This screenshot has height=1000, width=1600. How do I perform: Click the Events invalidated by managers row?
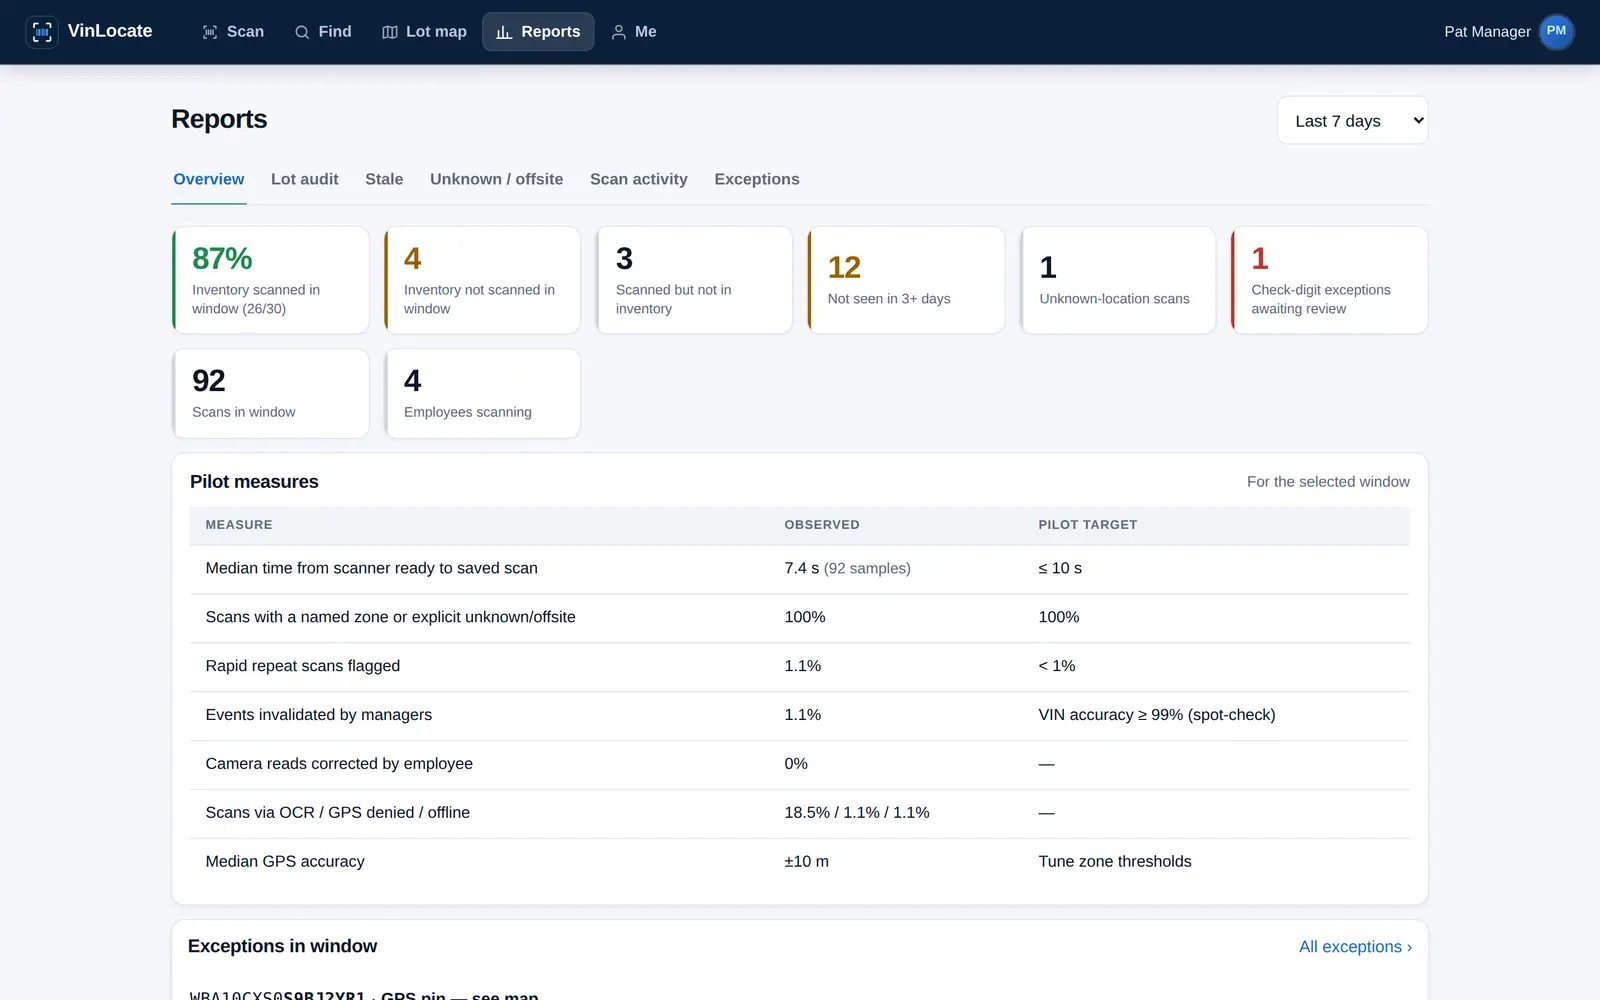click(x=800, y=715)
